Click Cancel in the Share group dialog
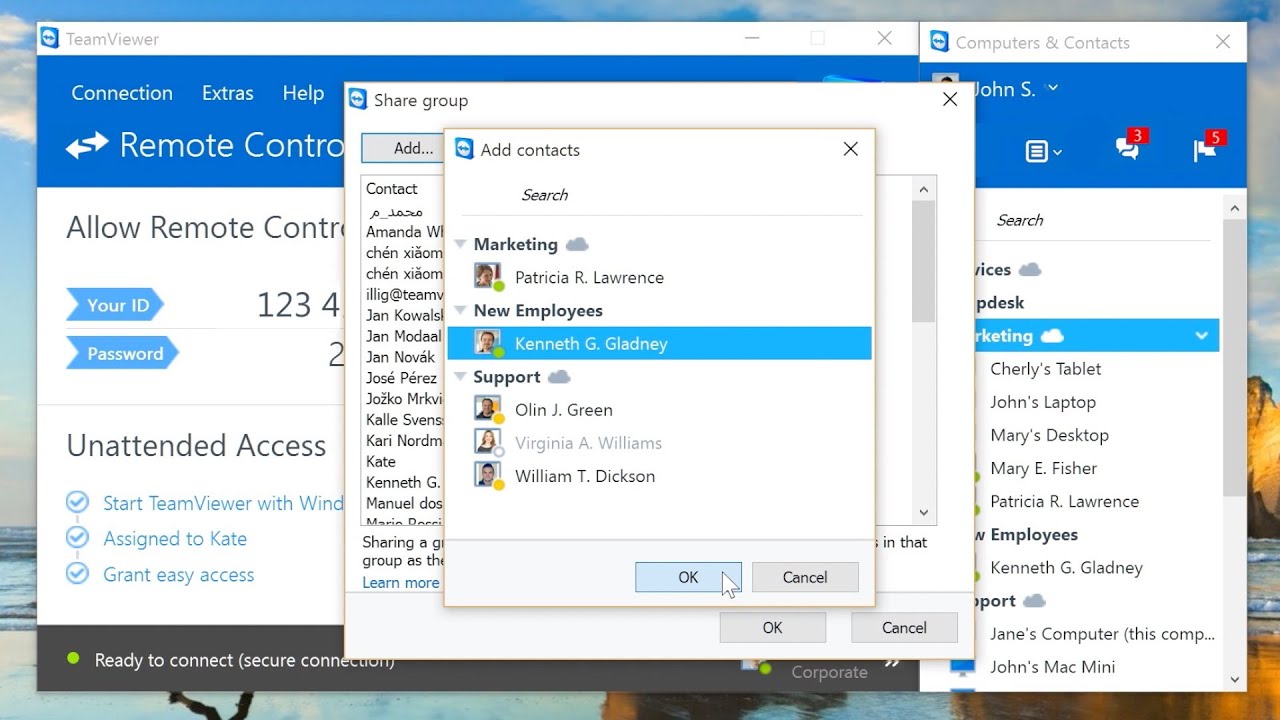Viewport: 1280px width, 720px height. (904, 627)
